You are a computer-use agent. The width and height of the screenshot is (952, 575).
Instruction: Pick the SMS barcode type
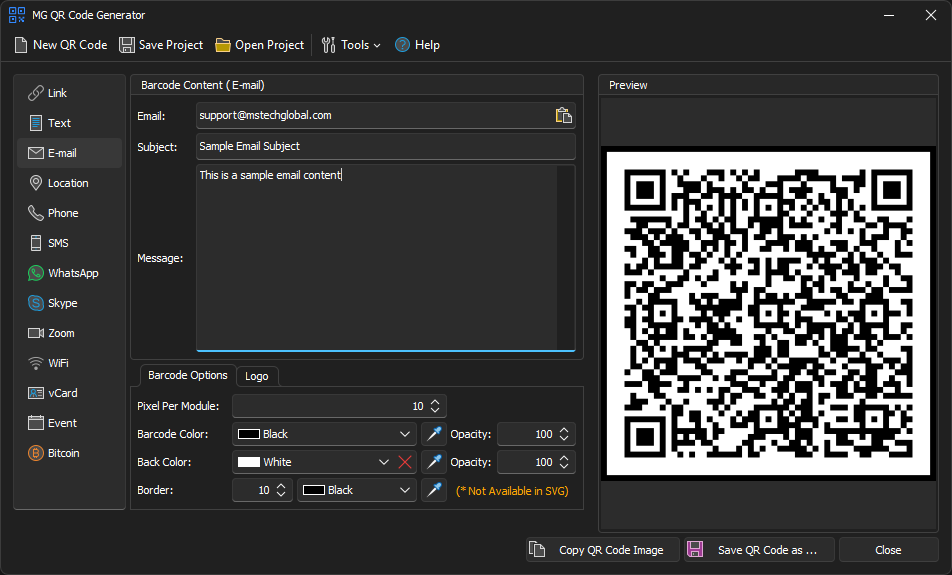(69, 243)
